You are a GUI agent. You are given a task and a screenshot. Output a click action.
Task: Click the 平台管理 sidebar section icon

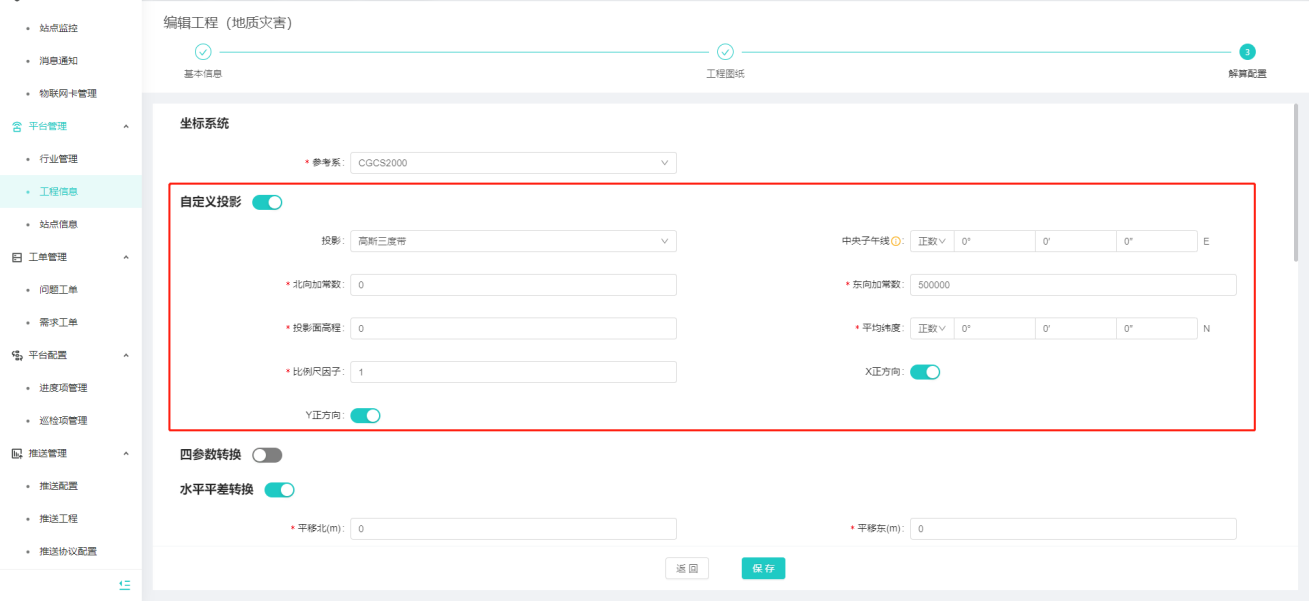16,126
